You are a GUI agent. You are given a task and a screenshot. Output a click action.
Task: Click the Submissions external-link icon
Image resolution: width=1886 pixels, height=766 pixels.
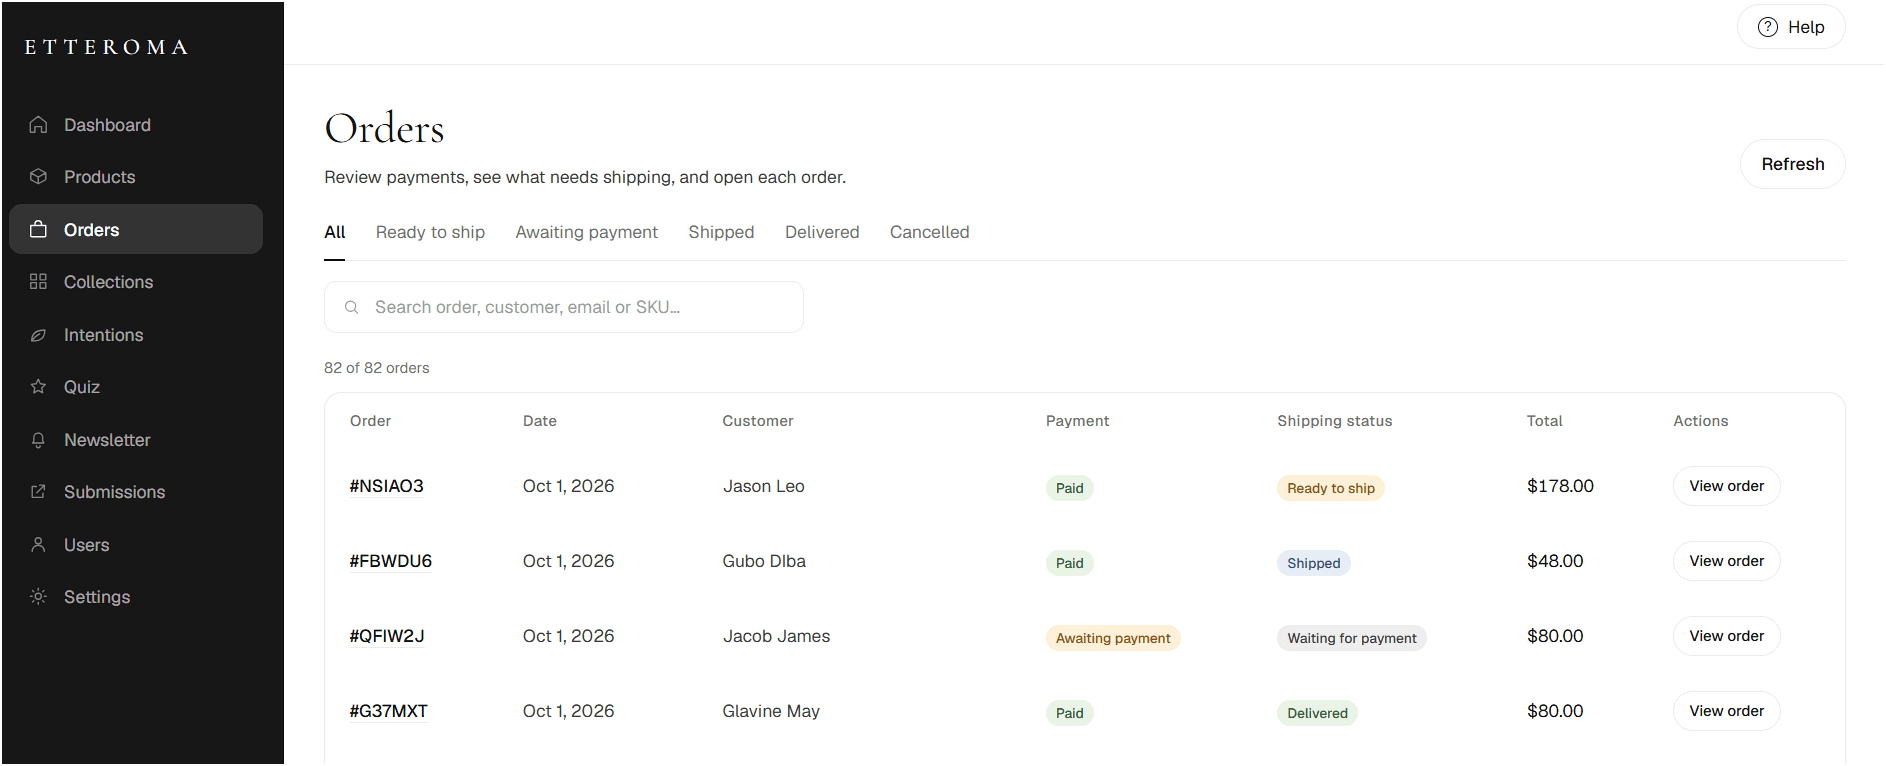pos(38,492)
